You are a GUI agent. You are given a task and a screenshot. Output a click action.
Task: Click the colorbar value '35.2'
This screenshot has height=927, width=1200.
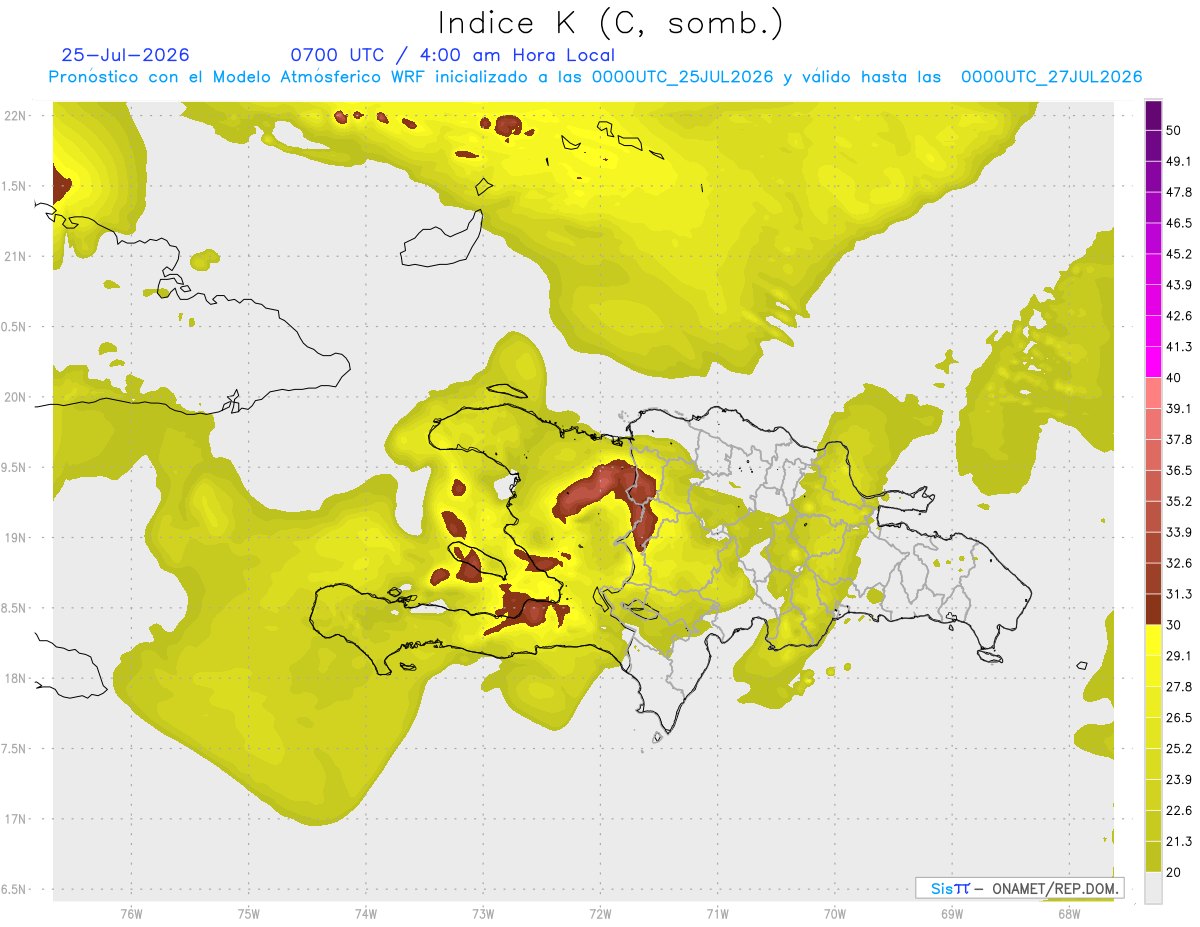tap(1179, 501)
